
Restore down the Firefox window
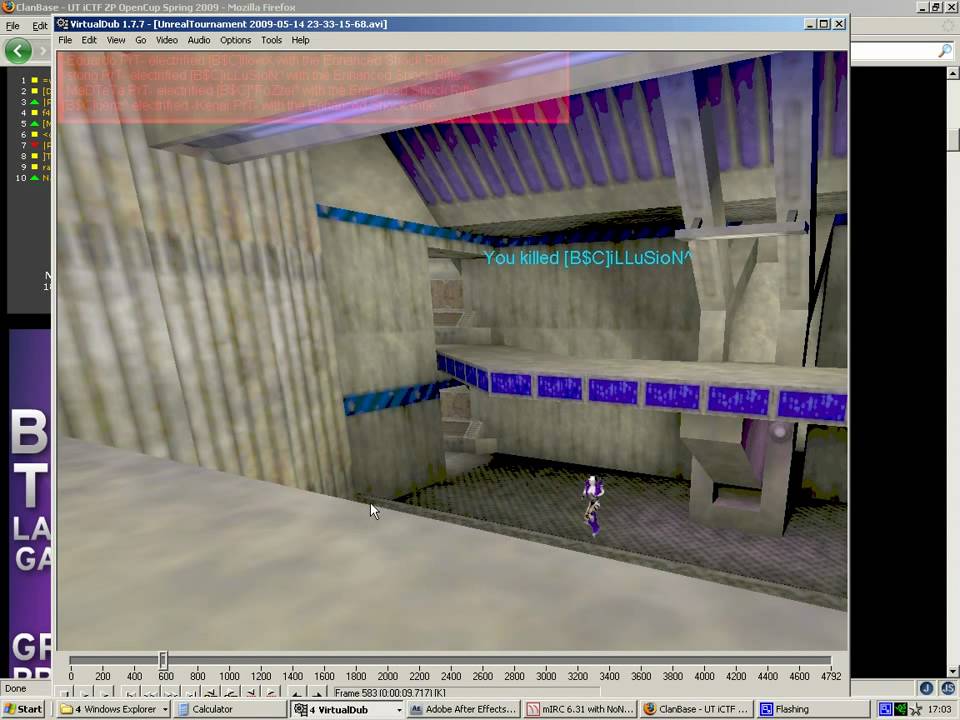[937, 7]
